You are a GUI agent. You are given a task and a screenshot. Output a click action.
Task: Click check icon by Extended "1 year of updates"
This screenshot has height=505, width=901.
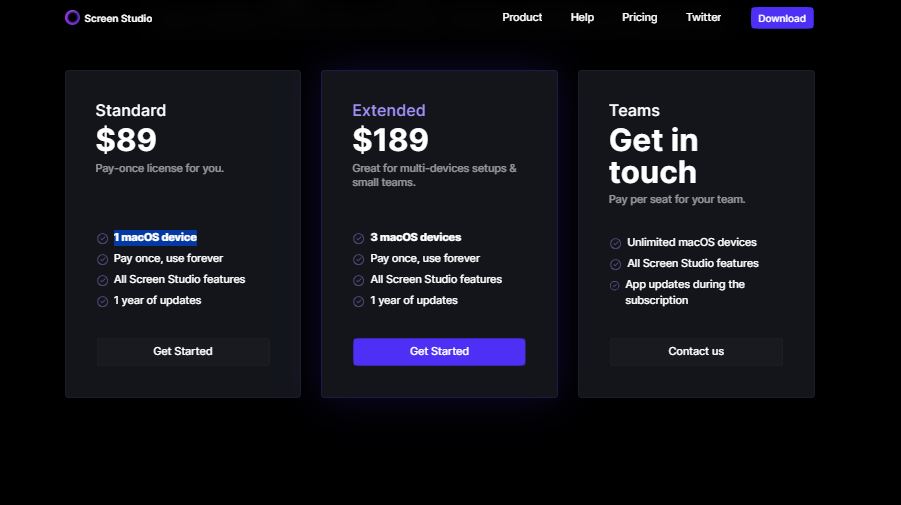click(x=359, y=301)
